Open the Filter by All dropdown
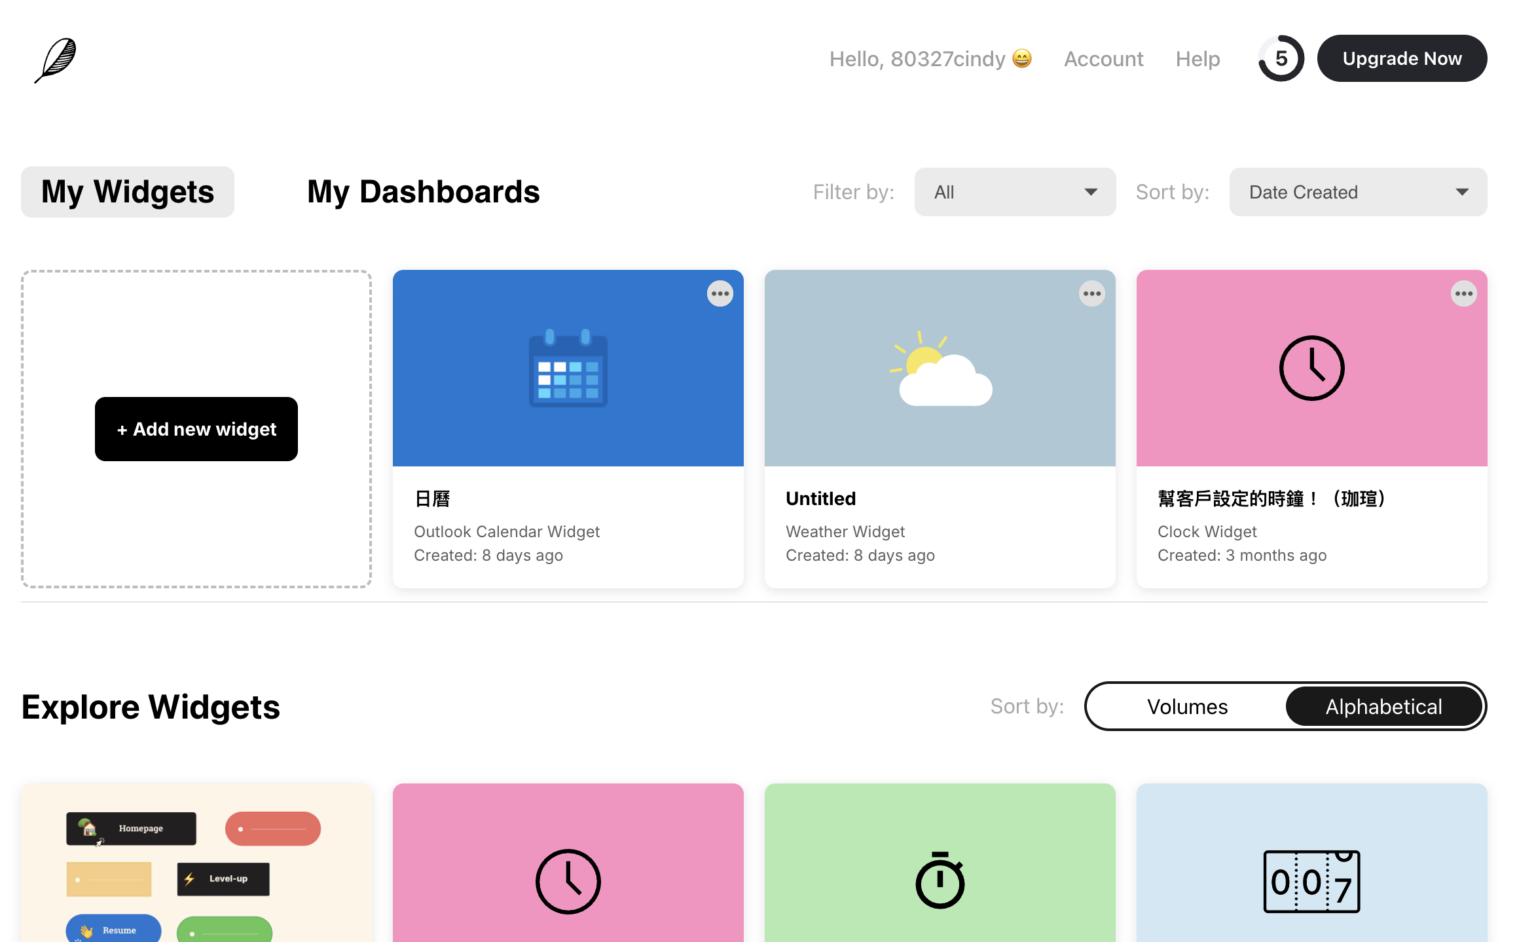Screen dimensions: 1536x942 coord(1015,192)
